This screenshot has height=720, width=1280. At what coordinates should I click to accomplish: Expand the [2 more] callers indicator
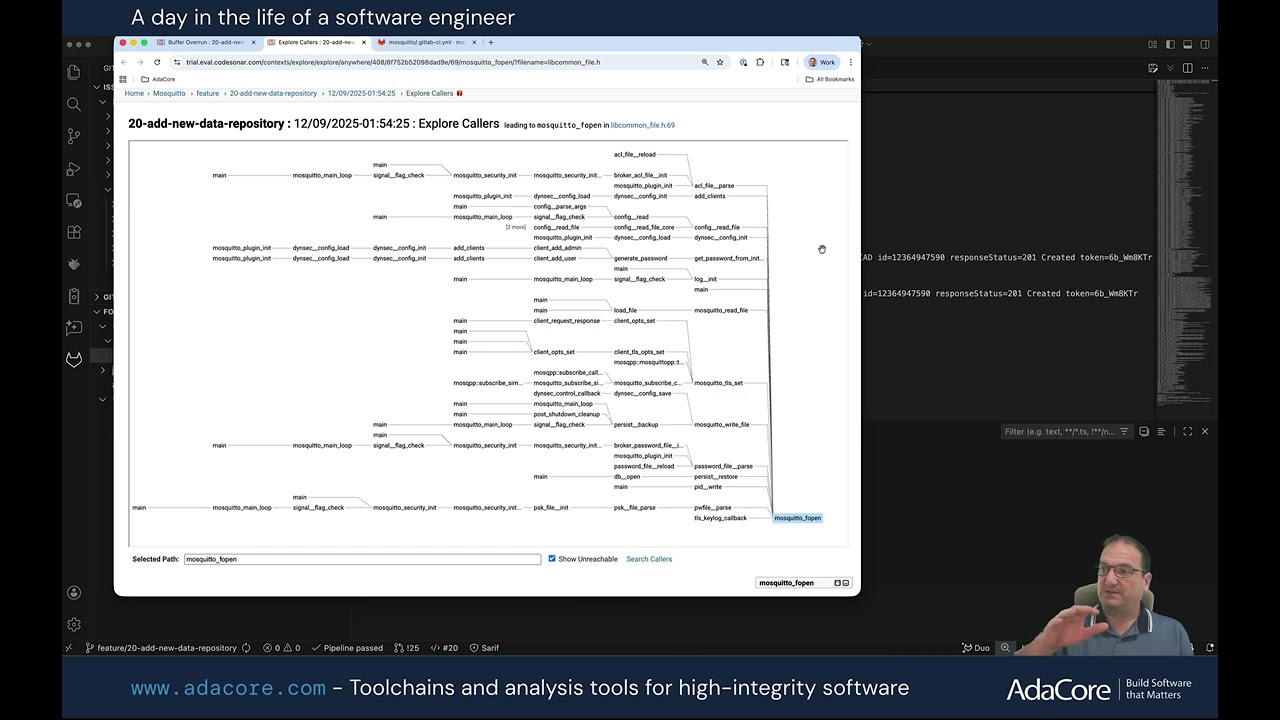pos(515,227)
